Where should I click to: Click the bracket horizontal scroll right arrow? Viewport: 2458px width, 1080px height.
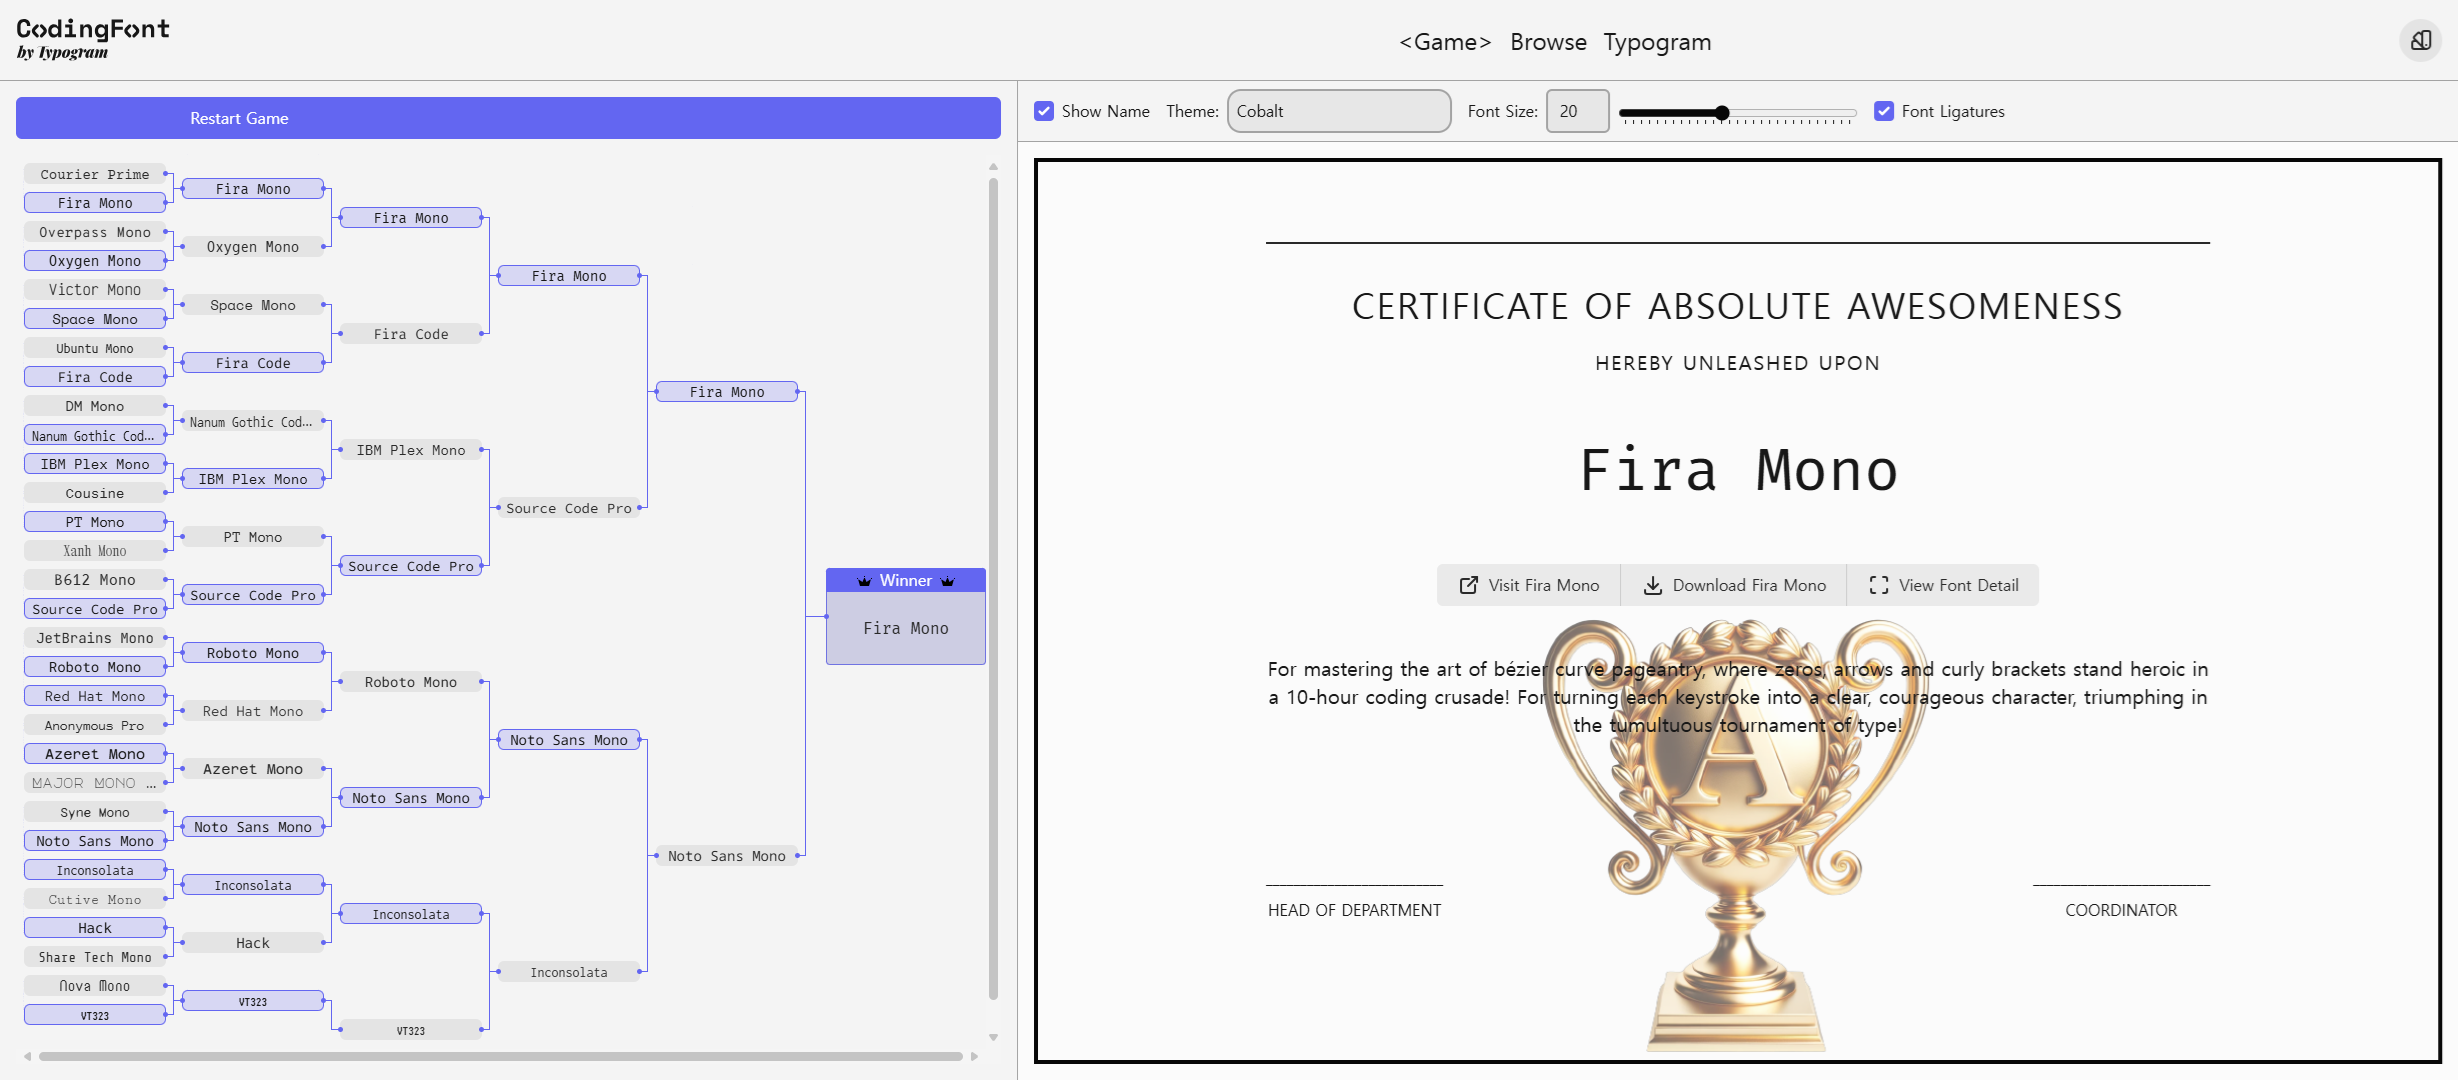(x=974, y=1056)
